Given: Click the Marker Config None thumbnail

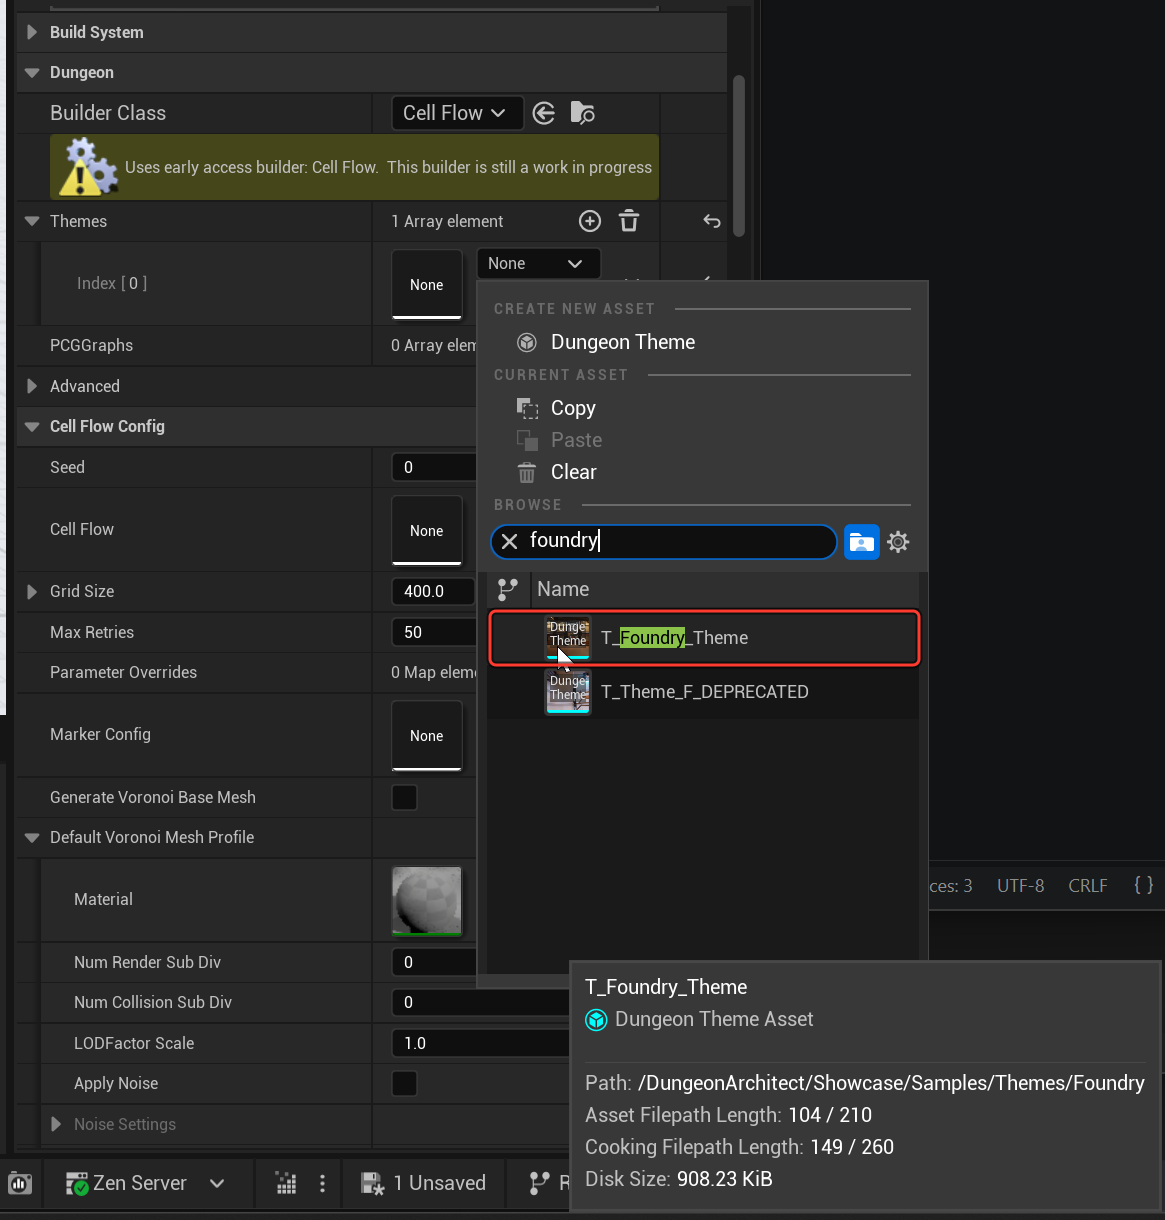Looking at the screenshot, I should (x=427, y=736).
